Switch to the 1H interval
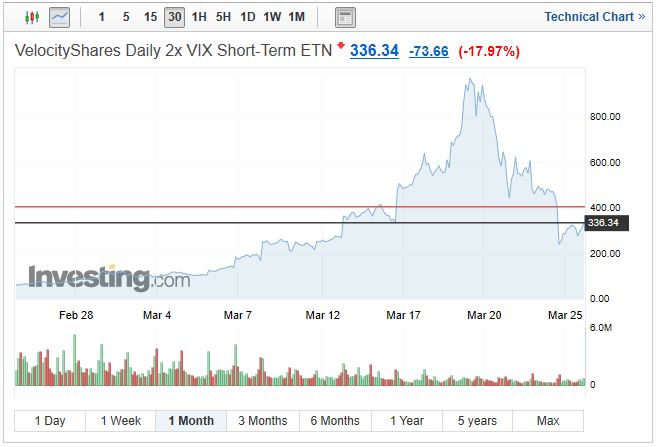The image size is (656, 447). 199,17
